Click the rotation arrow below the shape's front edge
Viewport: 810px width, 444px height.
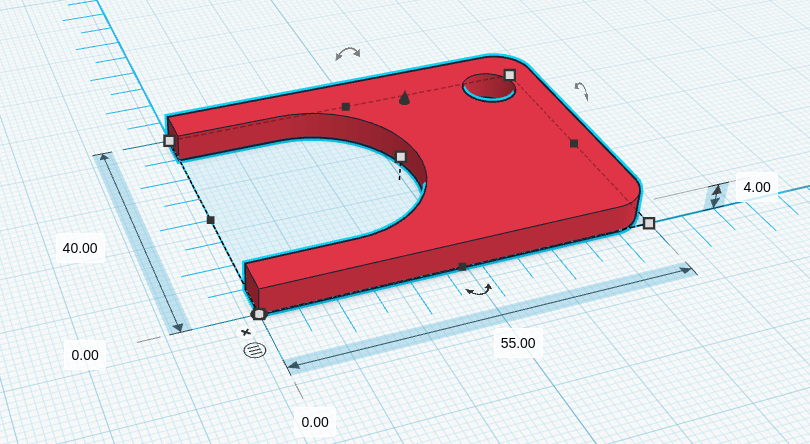coord(479,289)
